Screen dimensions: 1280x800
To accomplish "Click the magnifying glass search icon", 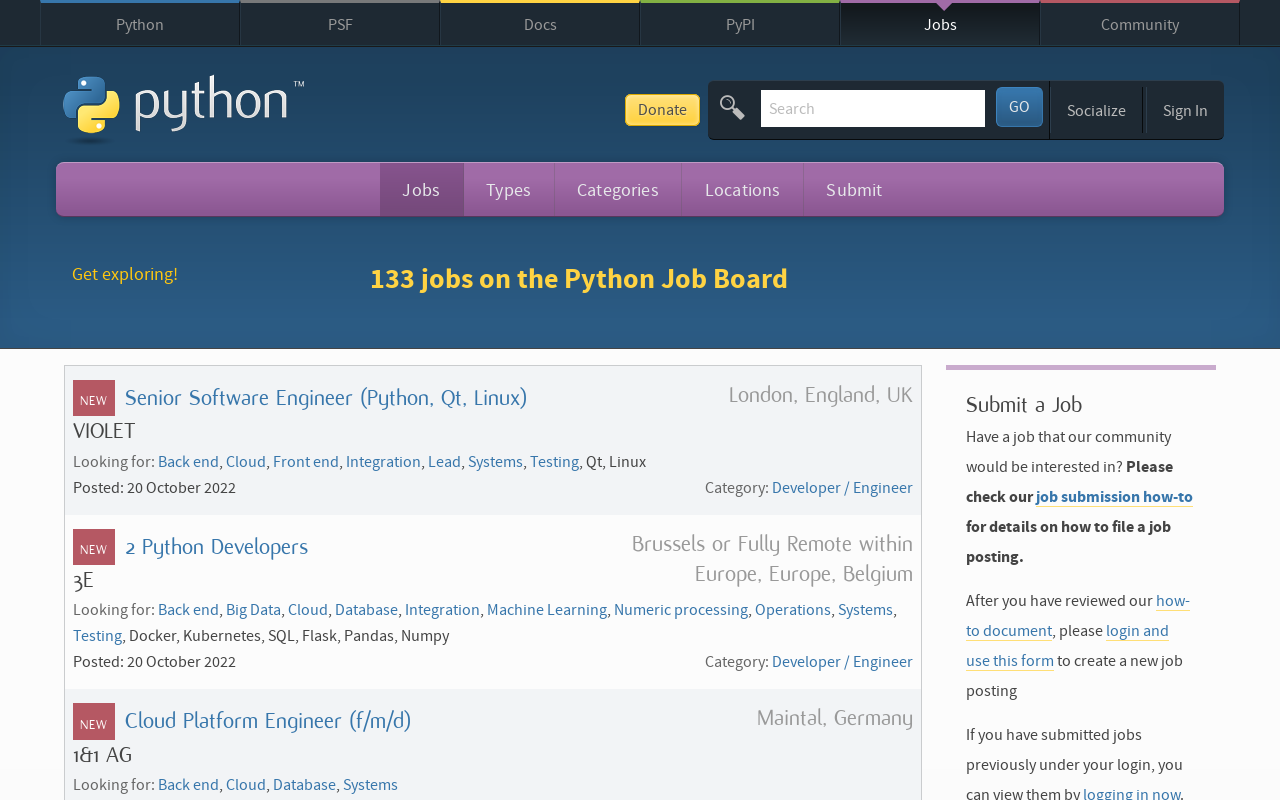I will point(732,108).
